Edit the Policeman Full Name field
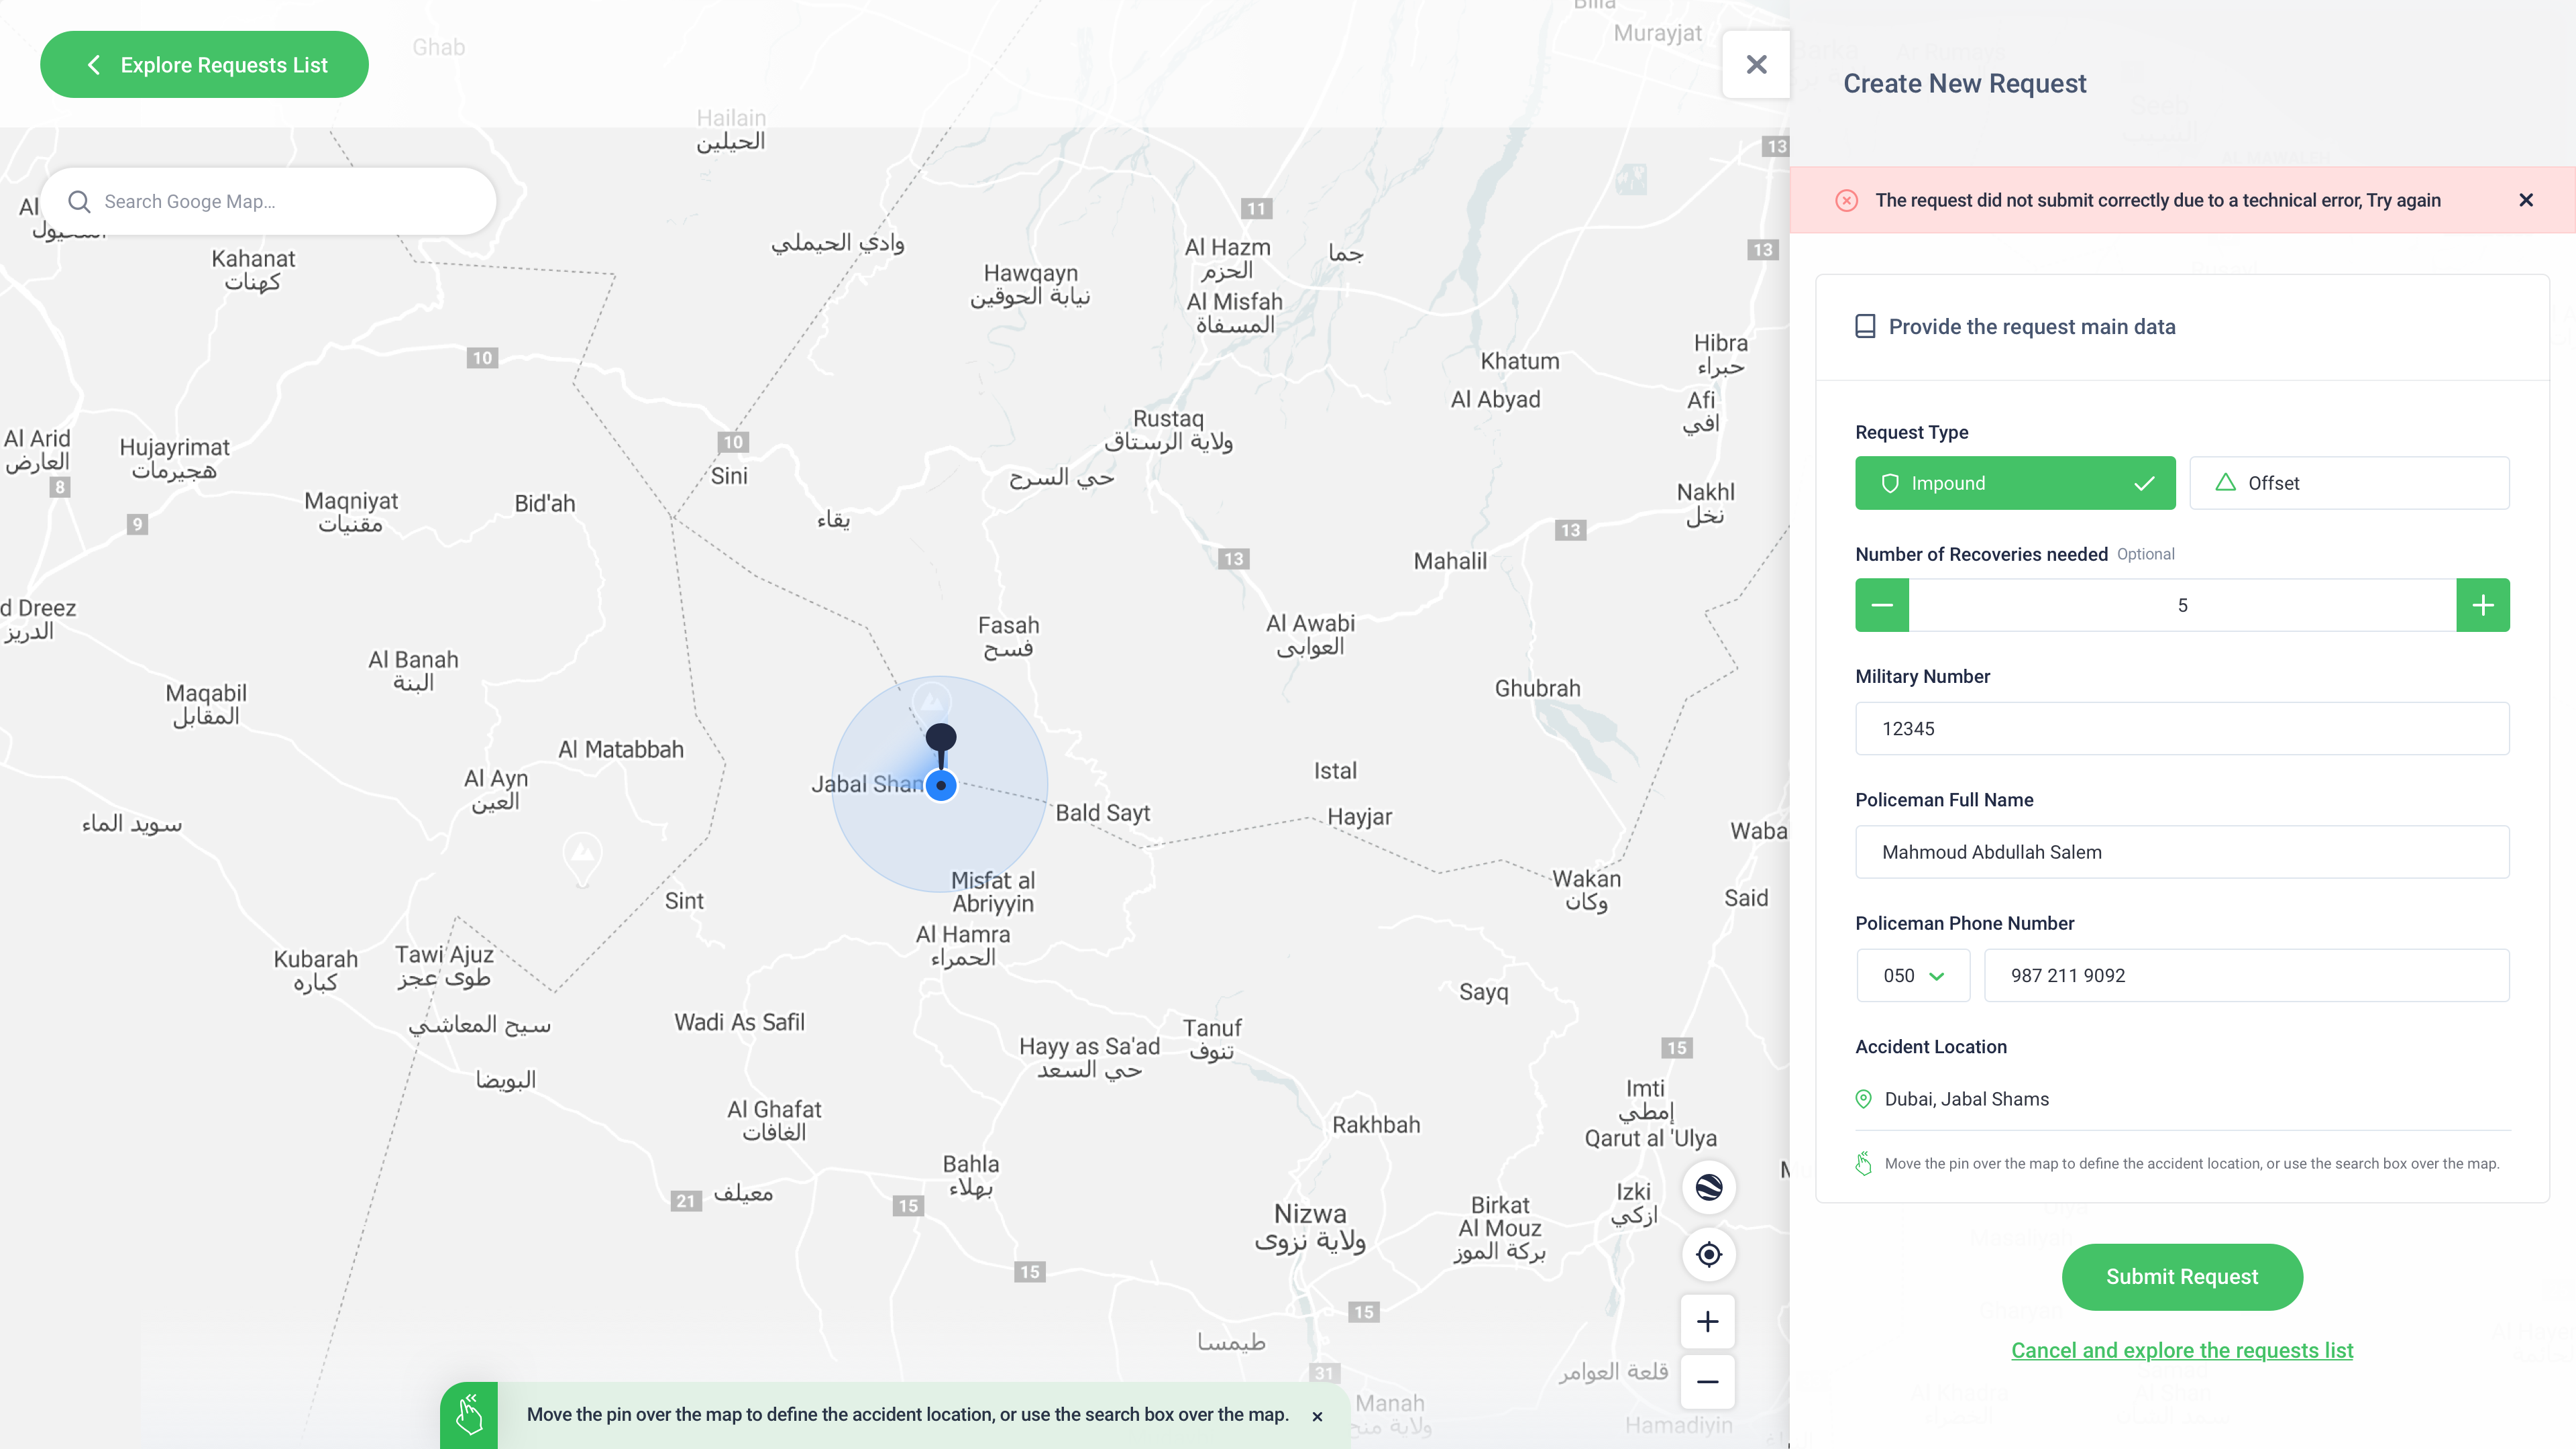The image size is (2576, 1449). tap(2182, 852)
